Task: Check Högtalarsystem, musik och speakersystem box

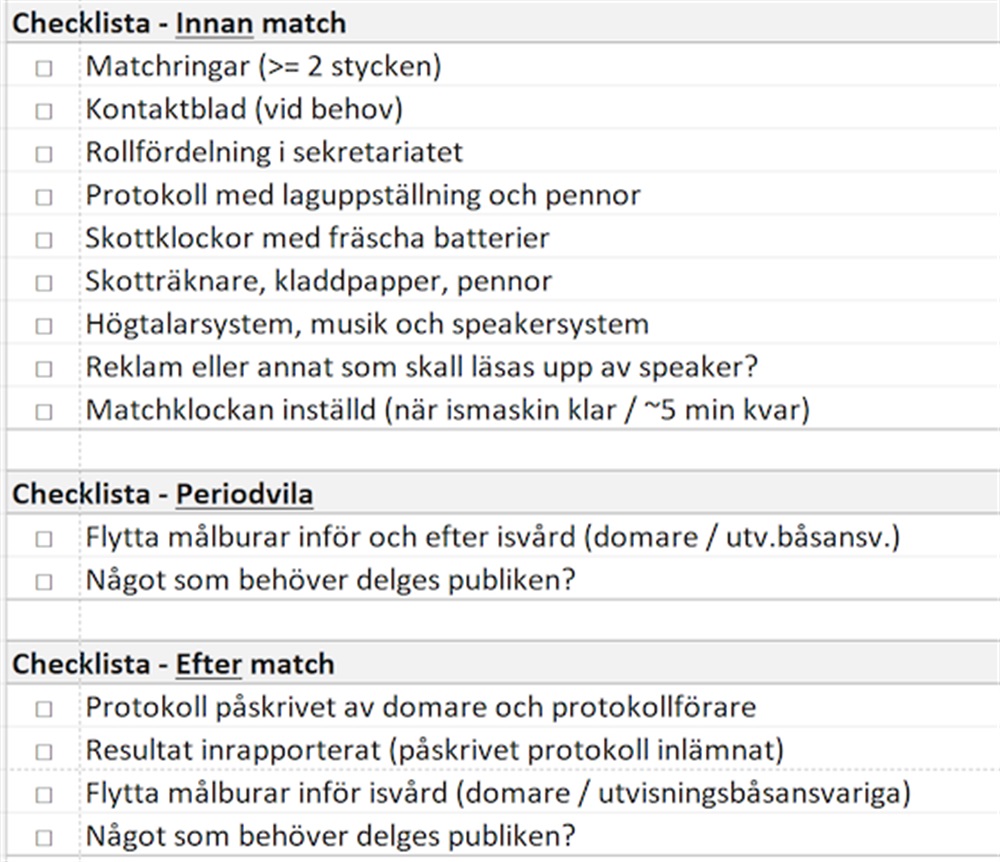Action: pos(43,326)
